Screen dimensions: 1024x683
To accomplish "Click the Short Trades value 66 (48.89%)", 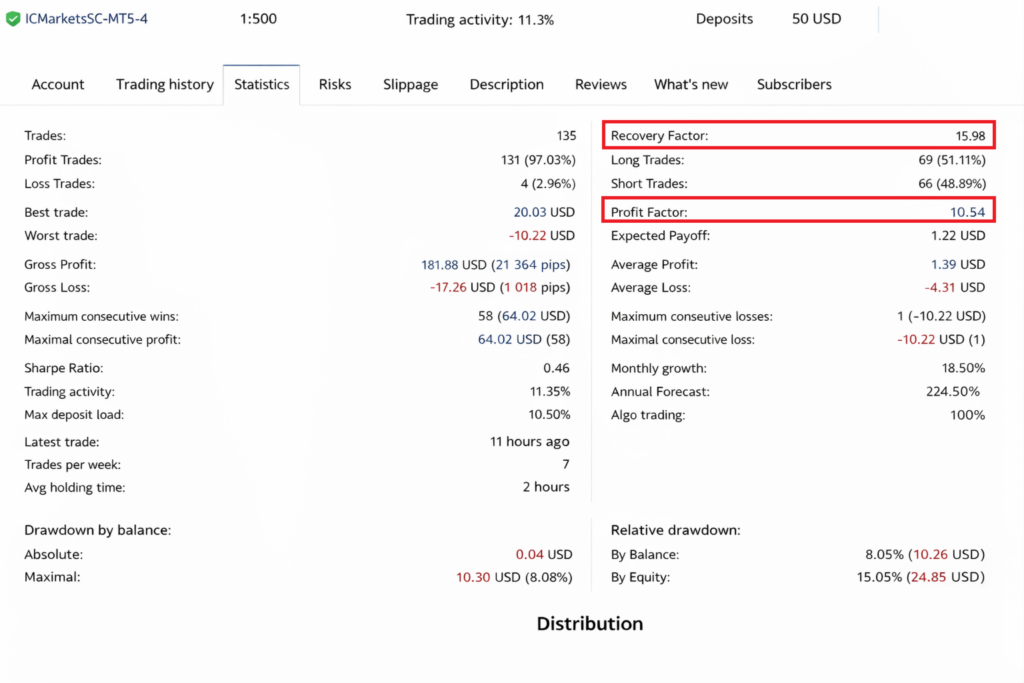I will point(952,183).
